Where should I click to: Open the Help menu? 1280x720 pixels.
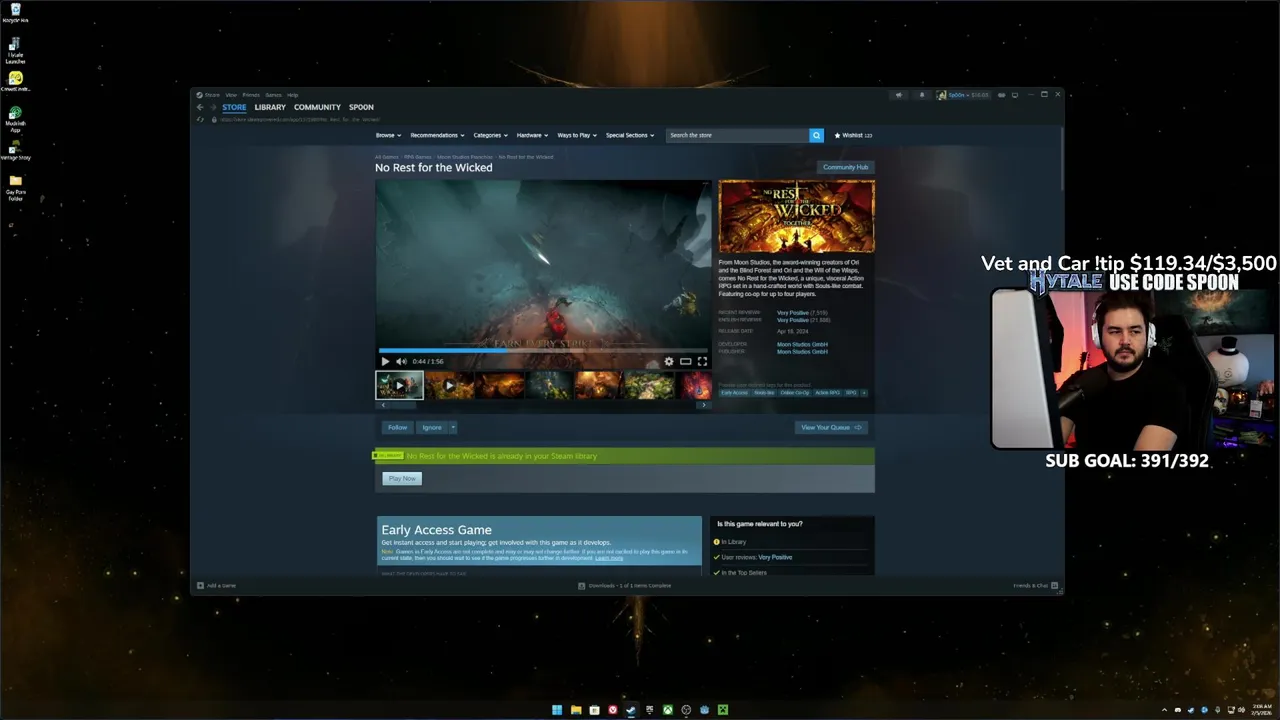point(293,95)
